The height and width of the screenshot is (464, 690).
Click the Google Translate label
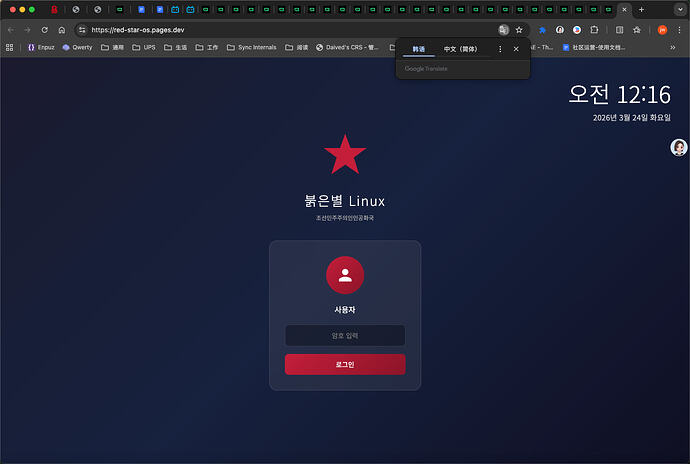426,69
